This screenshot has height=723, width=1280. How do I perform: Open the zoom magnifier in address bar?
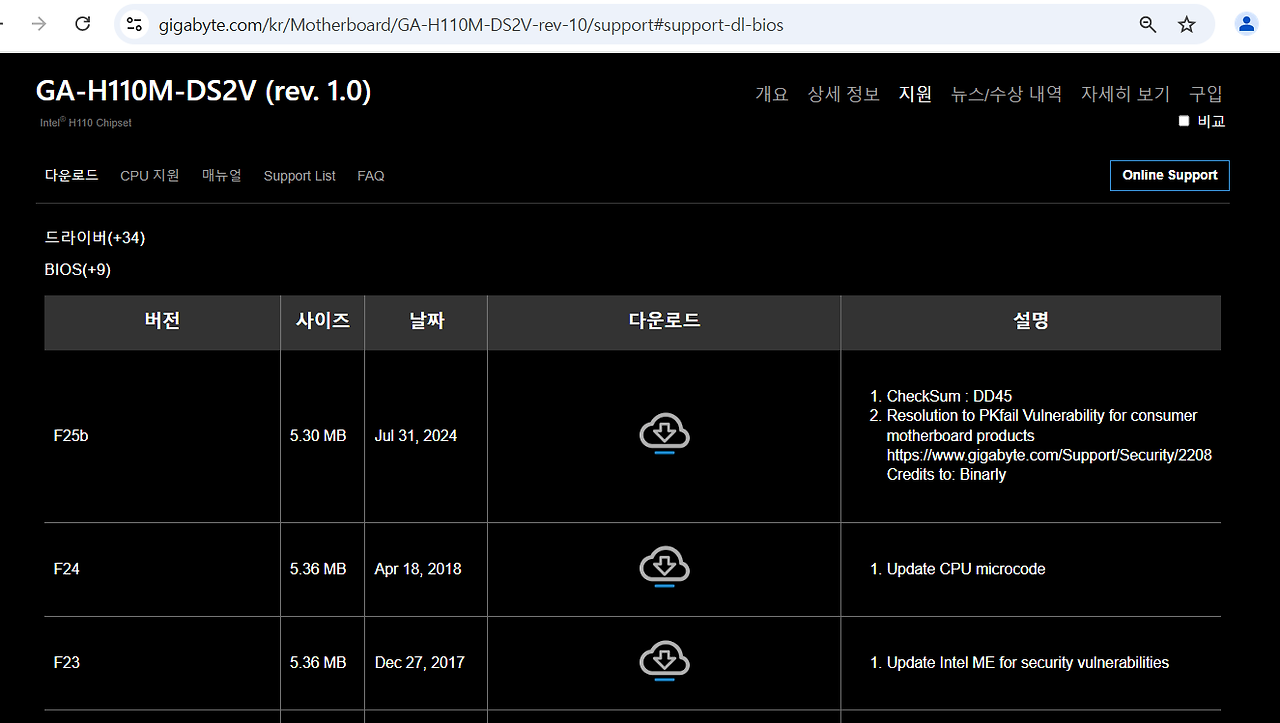coord(1148,24)
